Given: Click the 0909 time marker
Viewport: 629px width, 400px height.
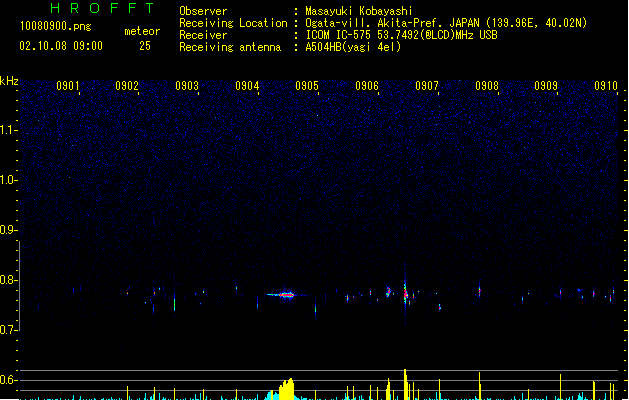Looking at the screenshot, I should click(x=546, y=86).
